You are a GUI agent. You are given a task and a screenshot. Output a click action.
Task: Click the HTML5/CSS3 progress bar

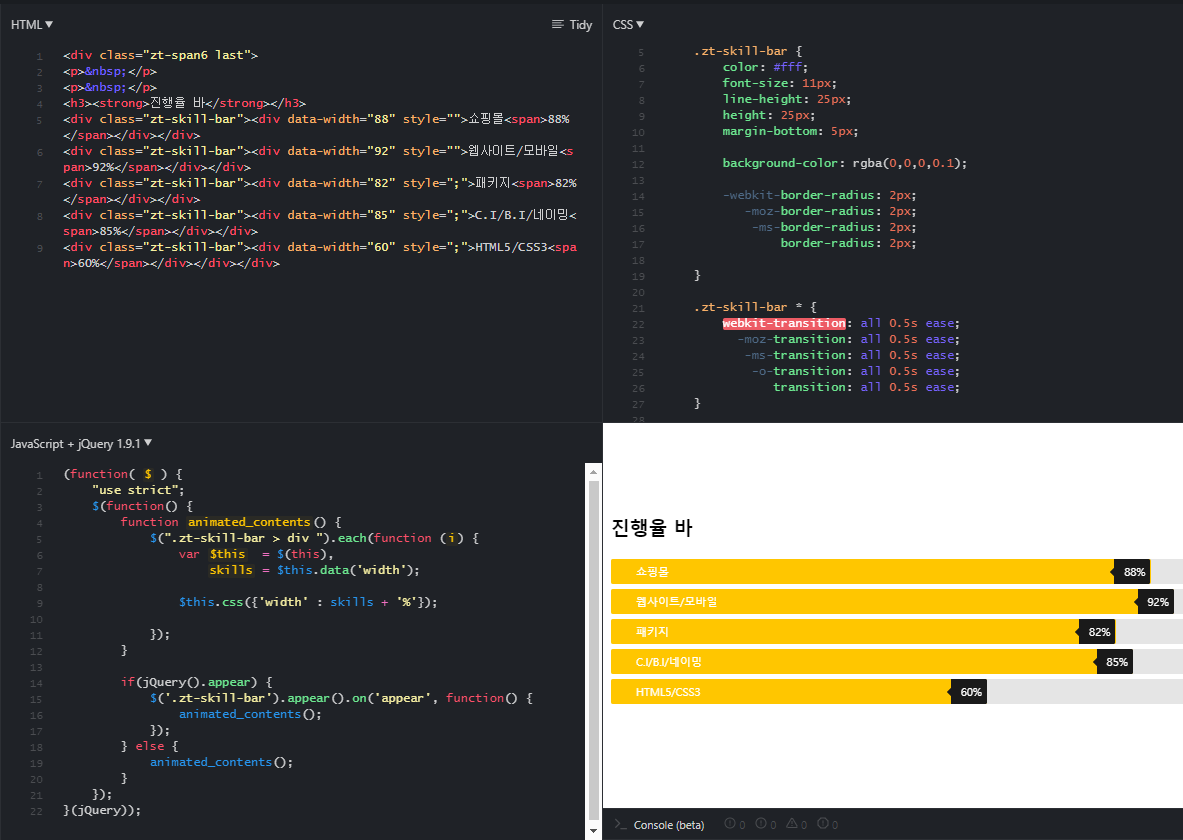pos(780,692)
